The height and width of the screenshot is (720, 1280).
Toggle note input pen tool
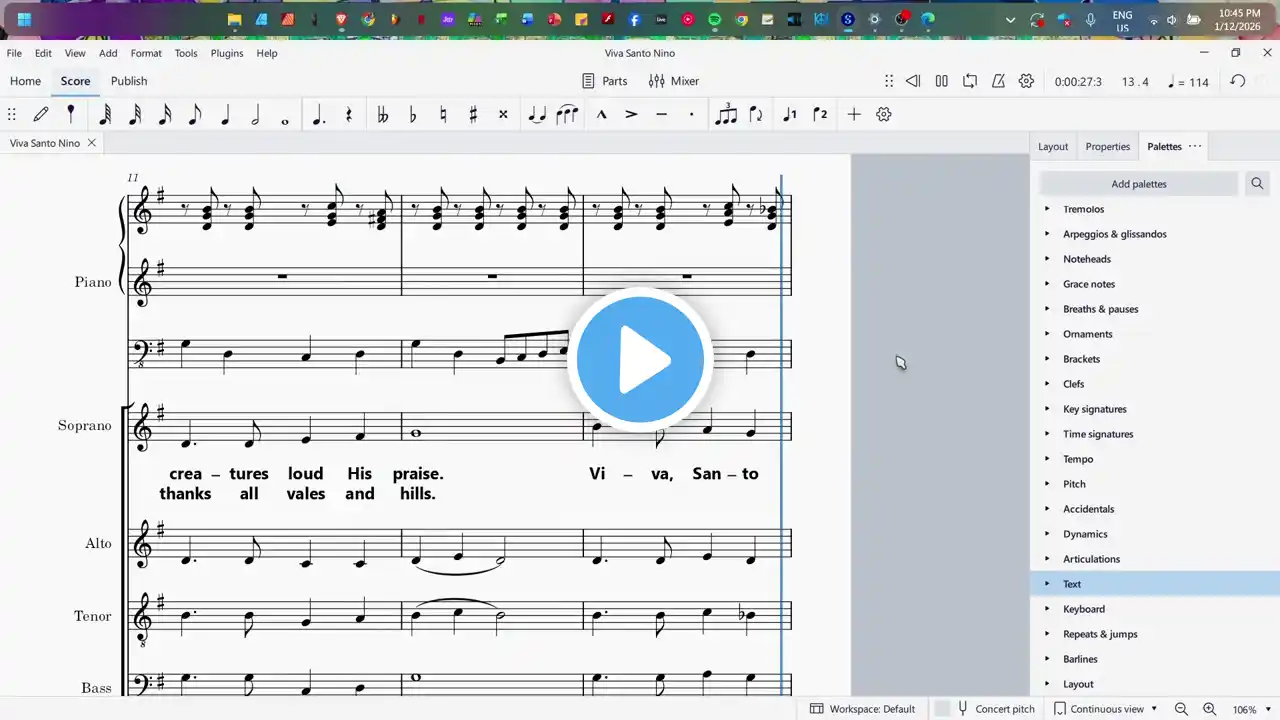point(41,114)
